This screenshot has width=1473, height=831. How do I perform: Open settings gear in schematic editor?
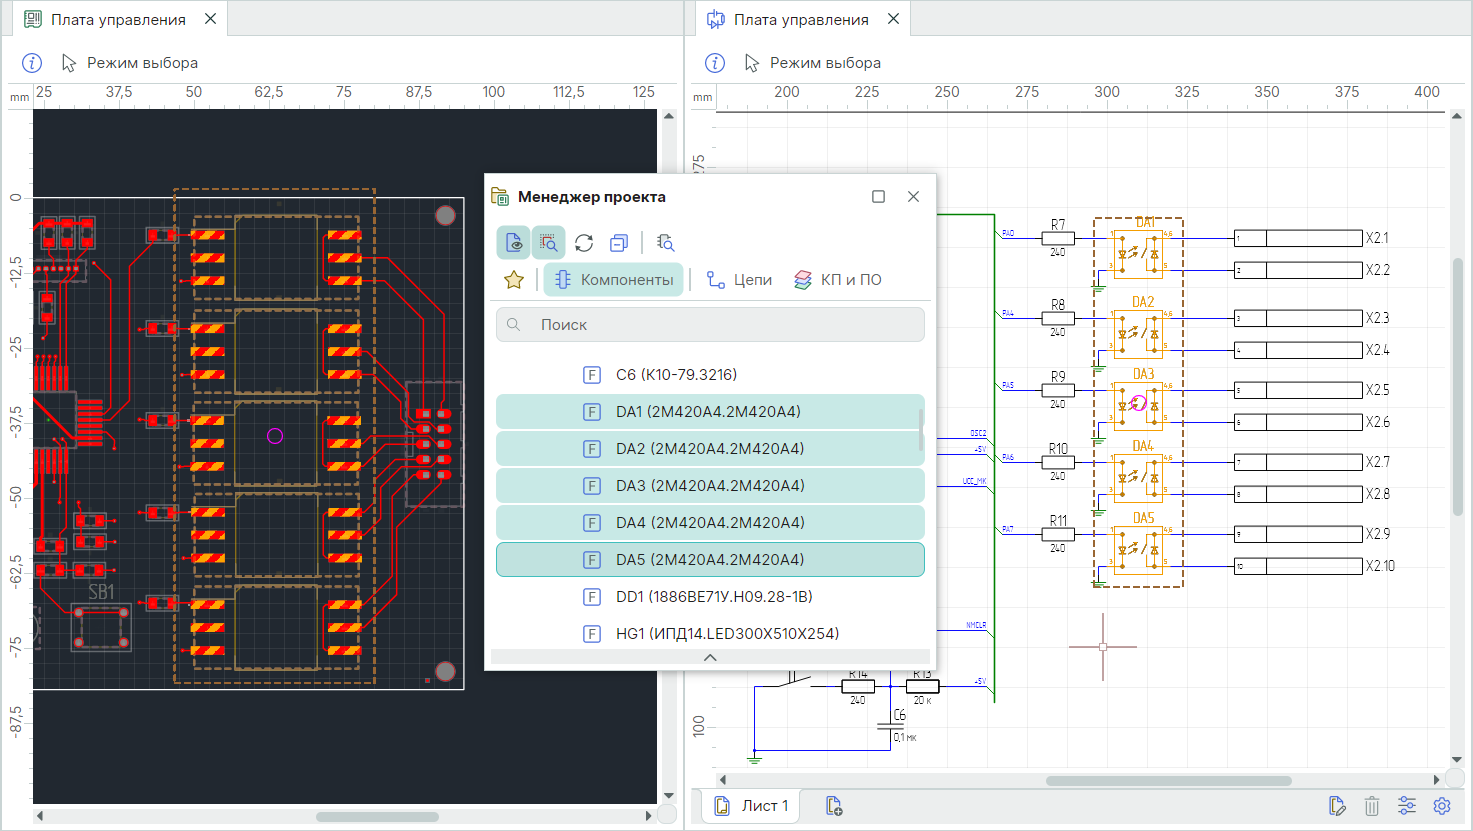[1442, 806]
